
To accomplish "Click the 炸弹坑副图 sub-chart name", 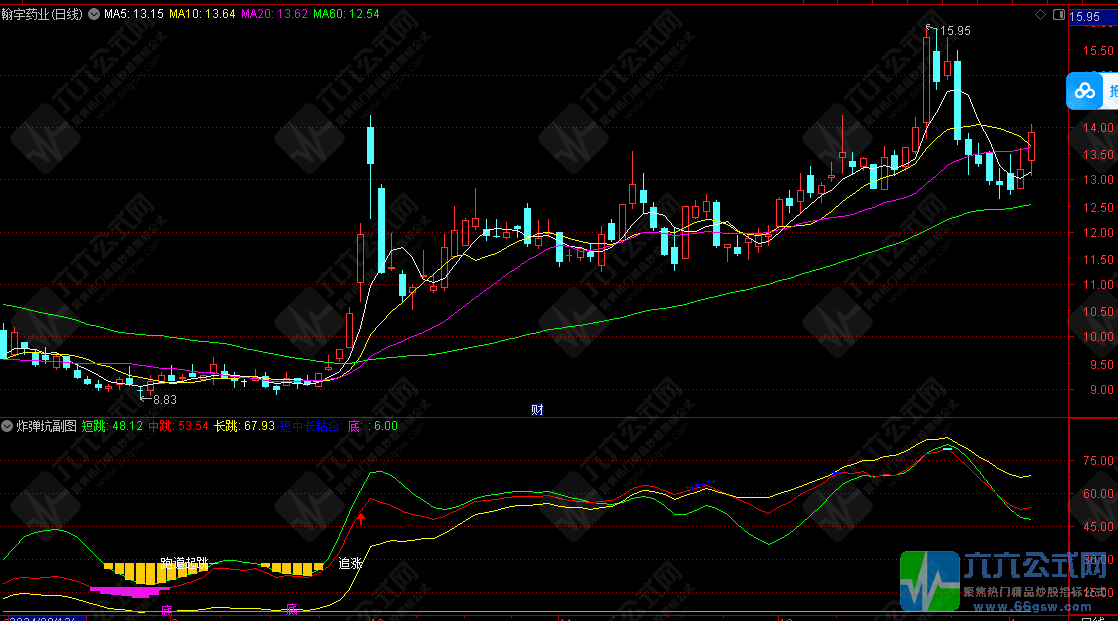I will pos(46,426).
